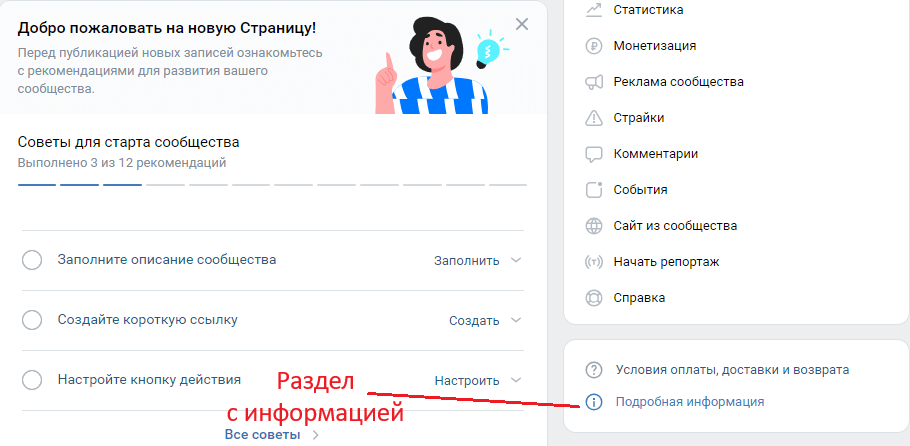Toggle the Создайте короткую ссылку circle
The width and height of the screenshot is (910, 446).
(32, 320)
